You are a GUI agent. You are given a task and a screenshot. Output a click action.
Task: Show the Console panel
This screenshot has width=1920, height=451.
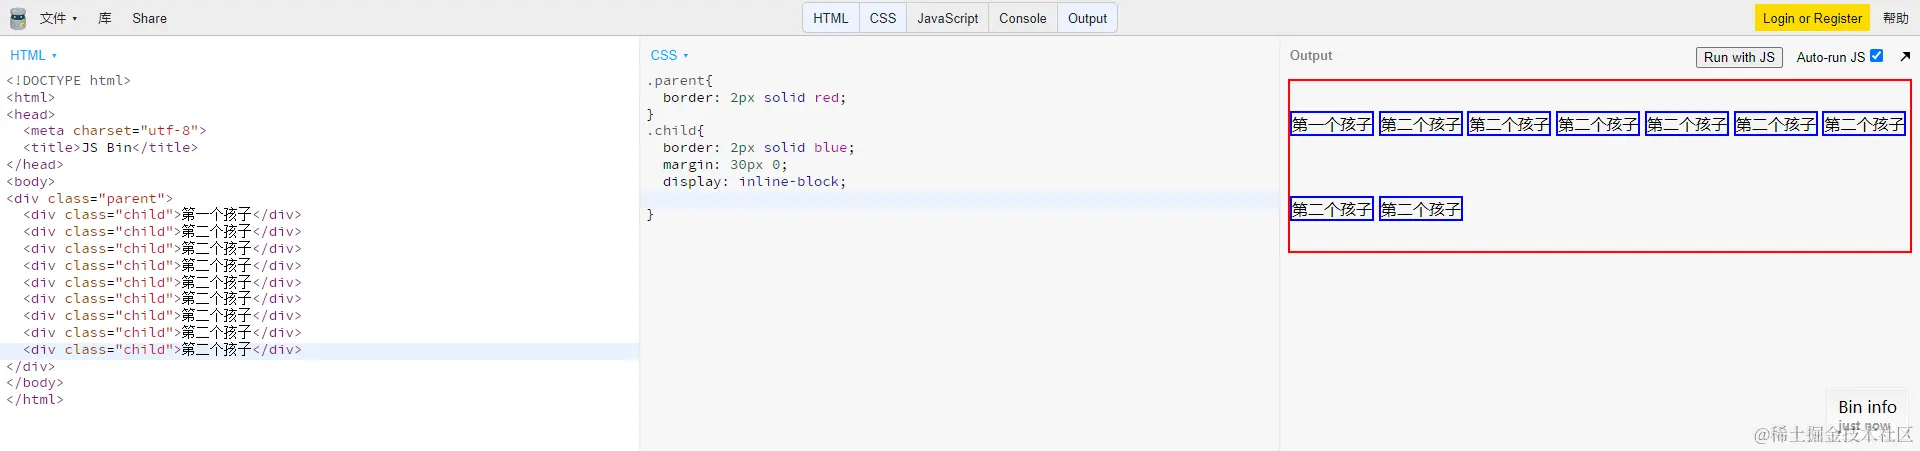pos(1022,18)
